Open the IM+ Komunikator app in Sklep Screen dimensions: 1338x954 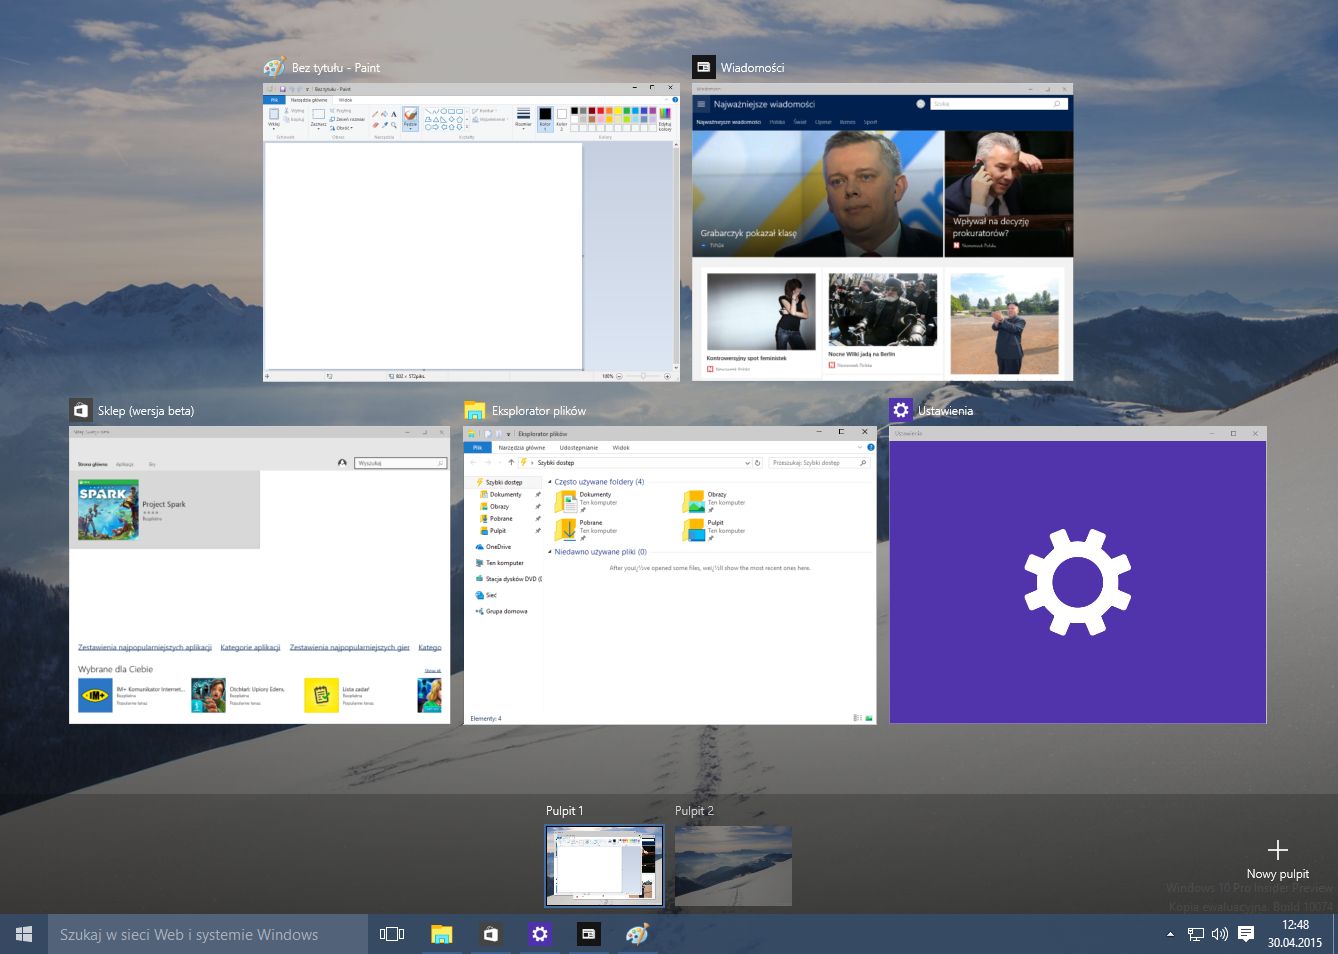pos(131,695)
